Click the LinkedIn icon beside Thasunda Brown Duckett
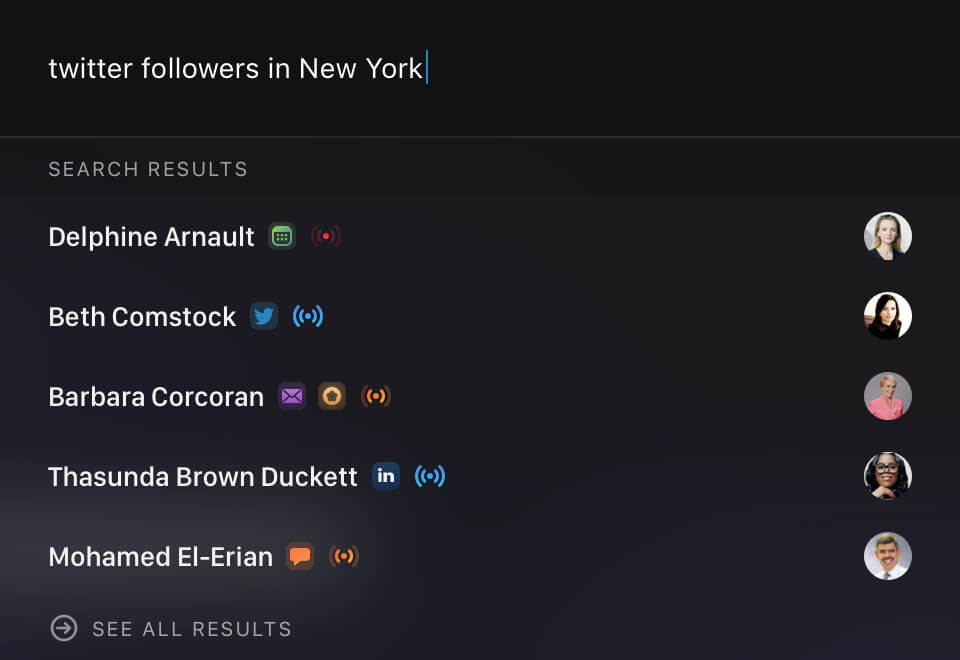The width and height of the screenshot is (960, 660). click(x=386, y=476)
